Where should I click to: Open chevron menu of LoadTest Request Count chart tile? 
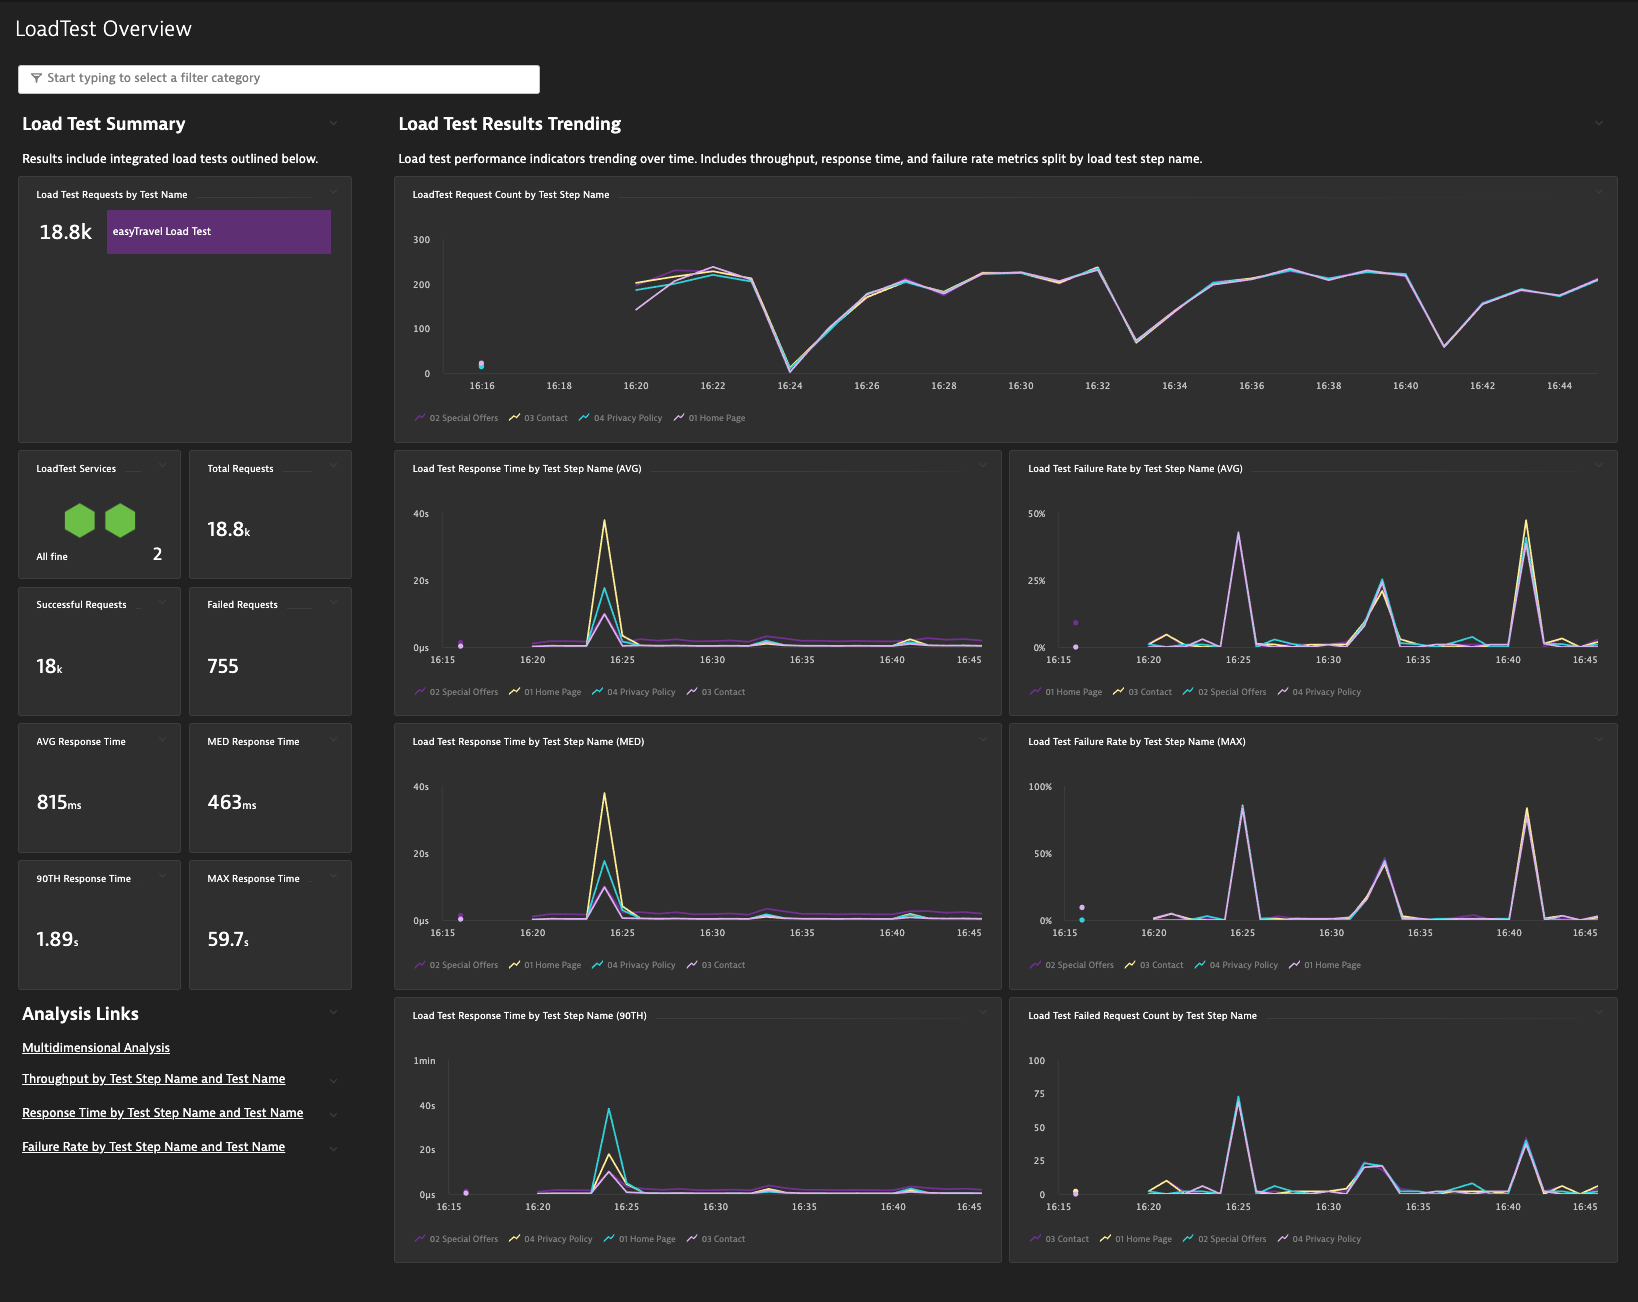(1599, 192)
